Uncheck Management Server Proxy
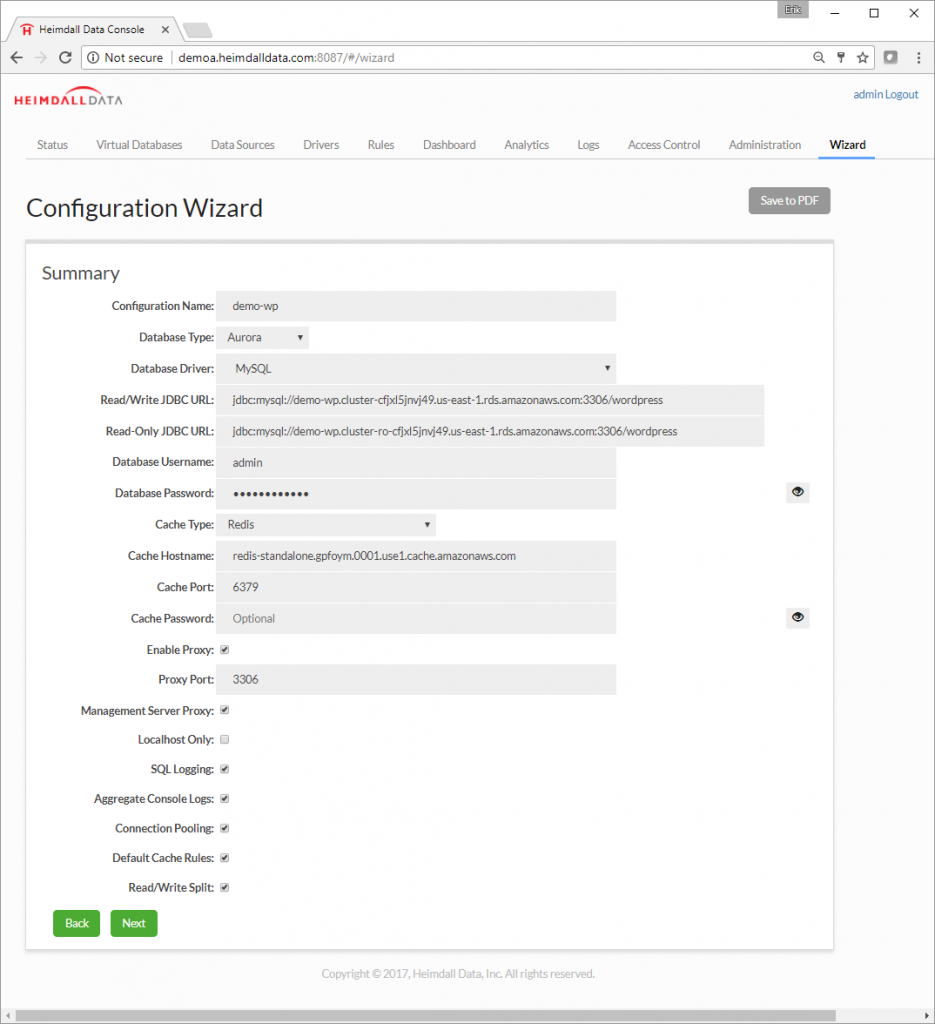The height and width of the screenshot is (1024, 935). pyautogui.click(x=225, y=710)
